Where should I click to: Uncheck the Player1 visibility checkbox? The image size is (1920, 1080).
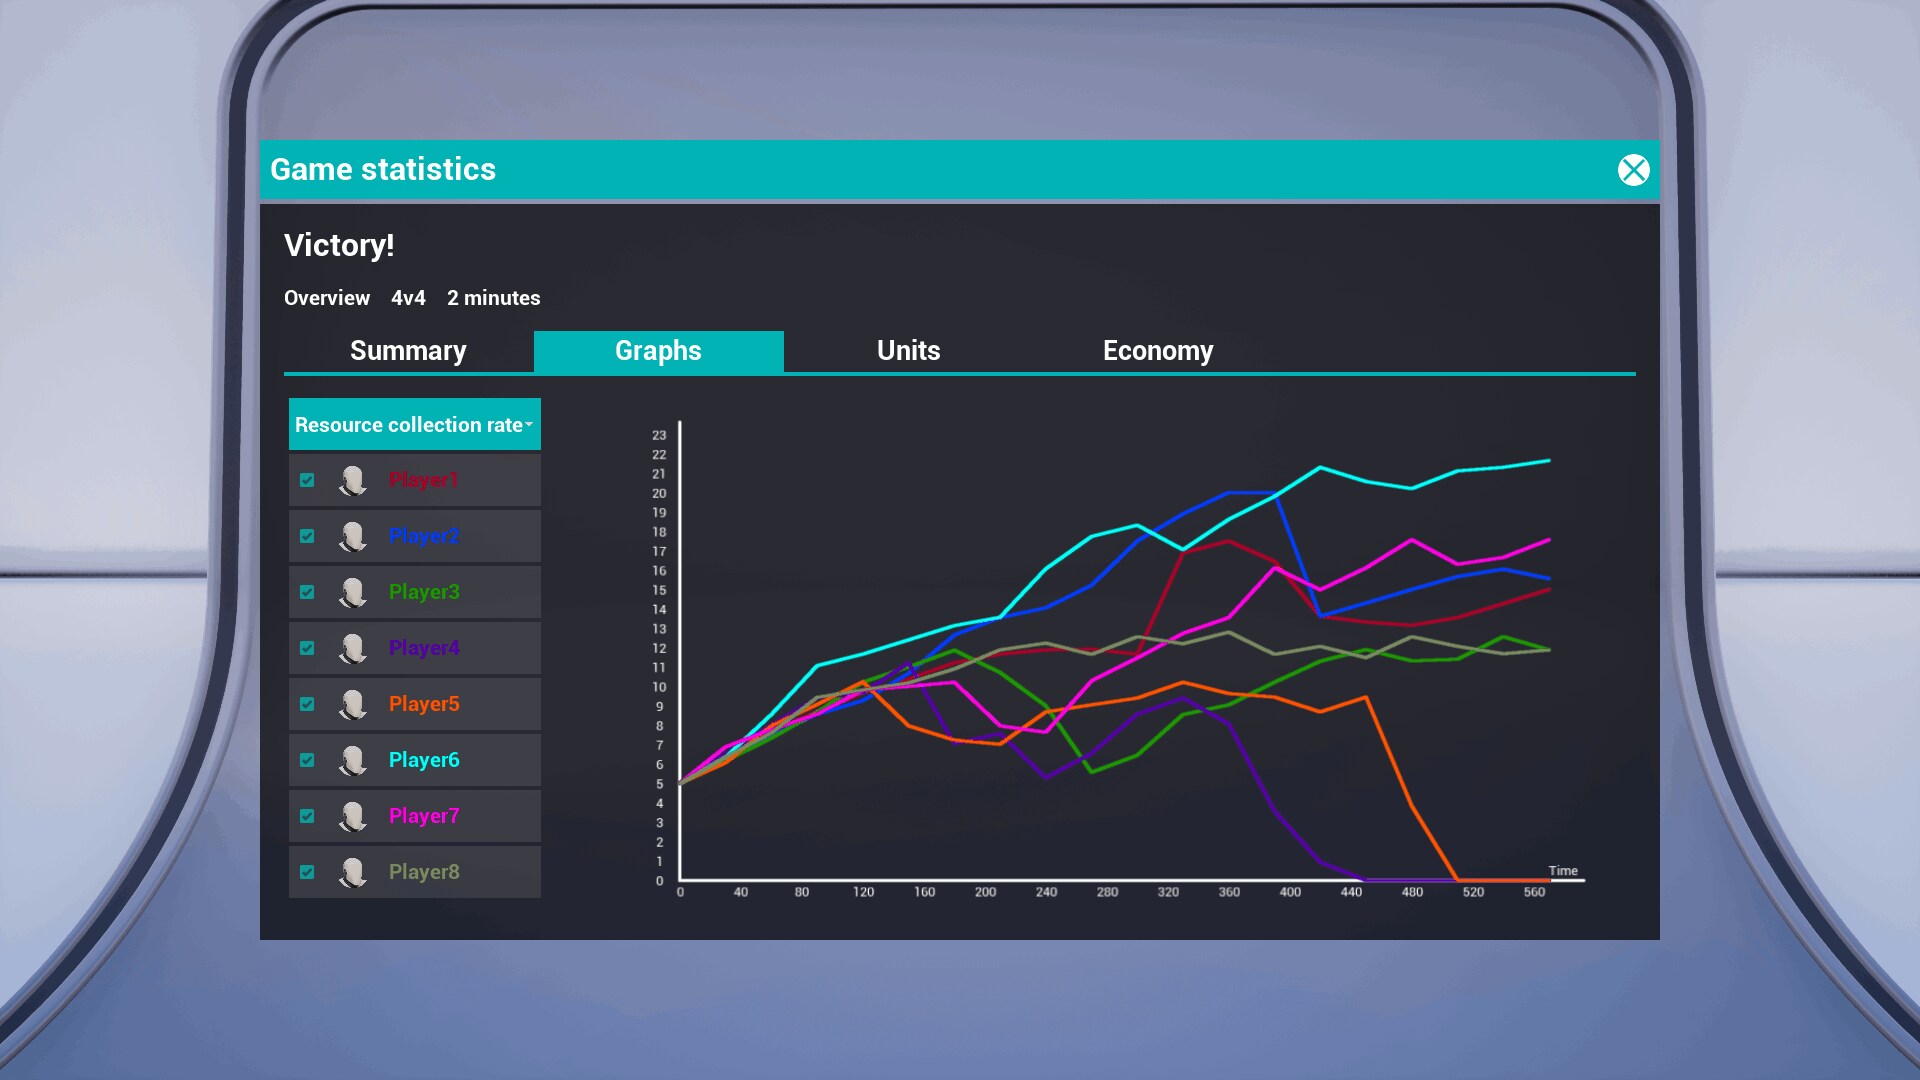307,480
